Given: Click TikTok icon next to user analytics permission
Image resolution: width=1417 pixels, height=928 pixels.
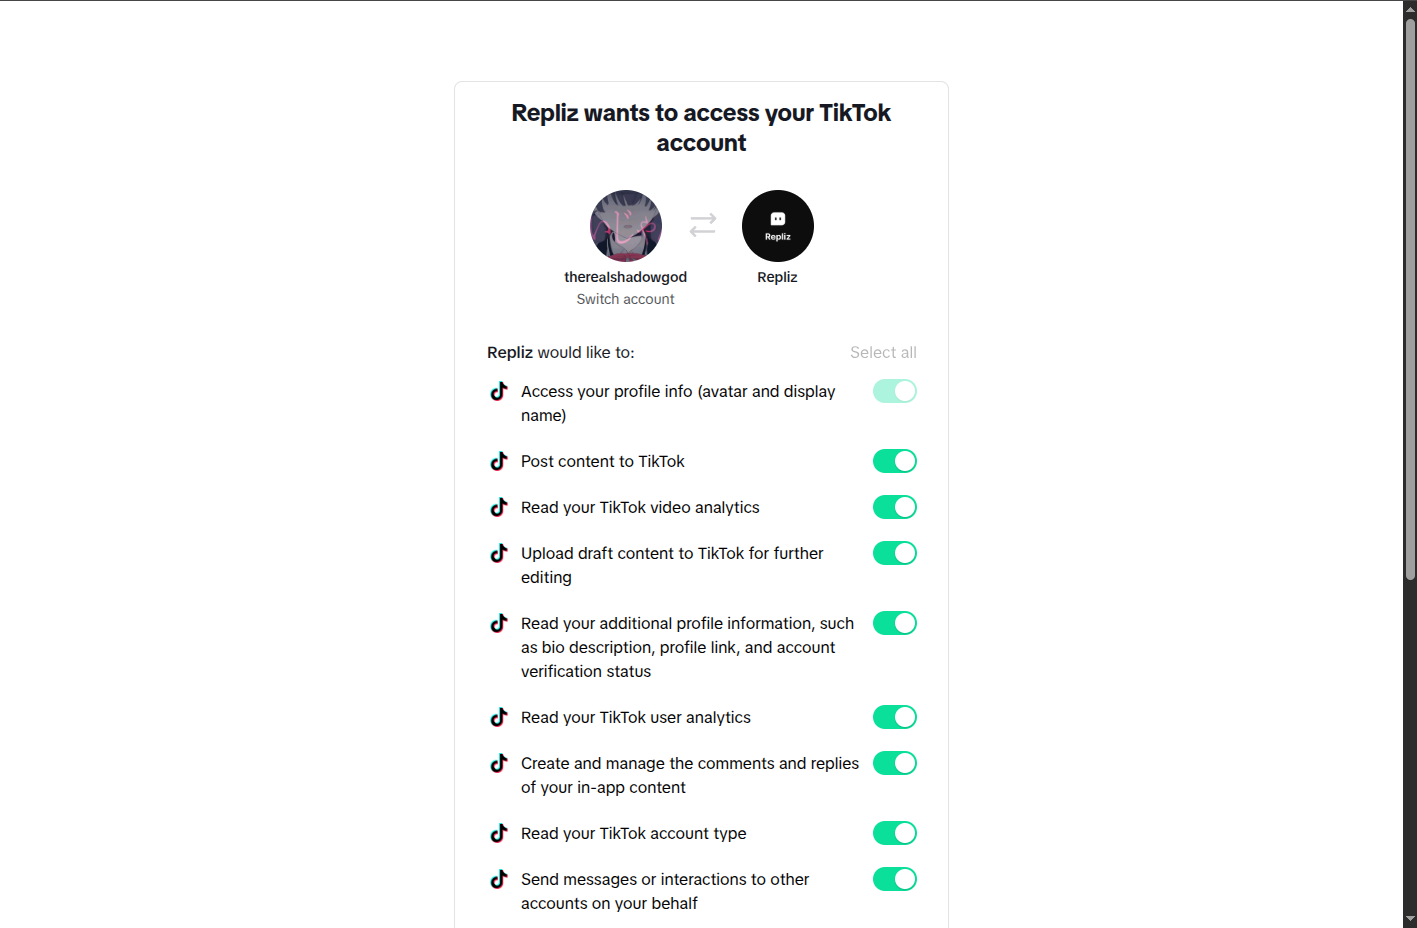Looking at the screenshot, I should (x=499, y=717).
